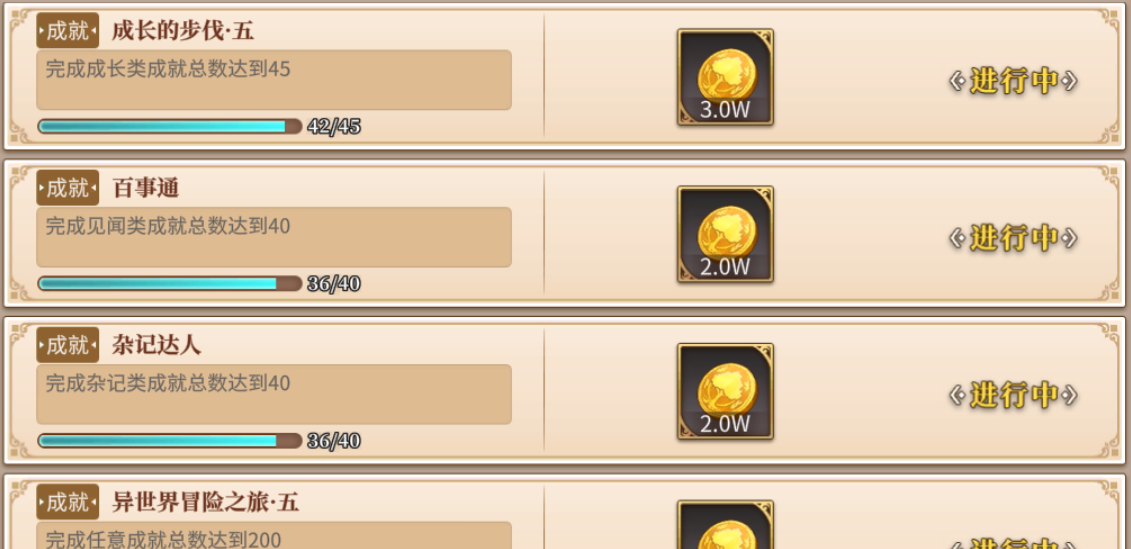Click description 完成成长类成就总数达到45
Viewport: 1131px width, 549px height.
167,69
